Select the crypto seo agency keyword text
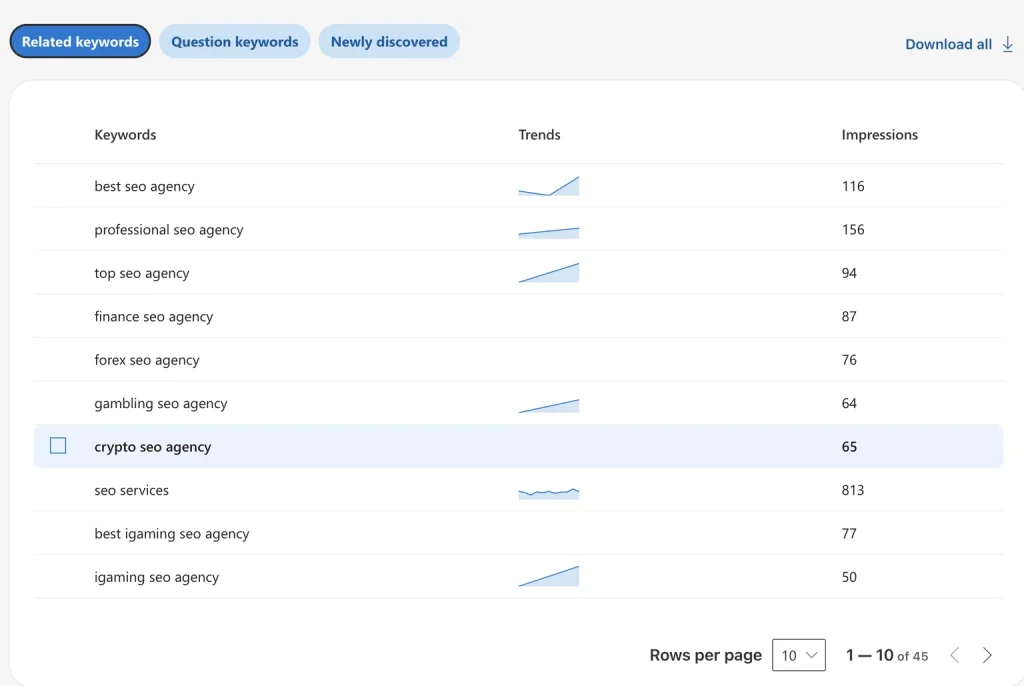Image resolution: width=1024 pixels, height=686 pixels. (x=153, y=447)
